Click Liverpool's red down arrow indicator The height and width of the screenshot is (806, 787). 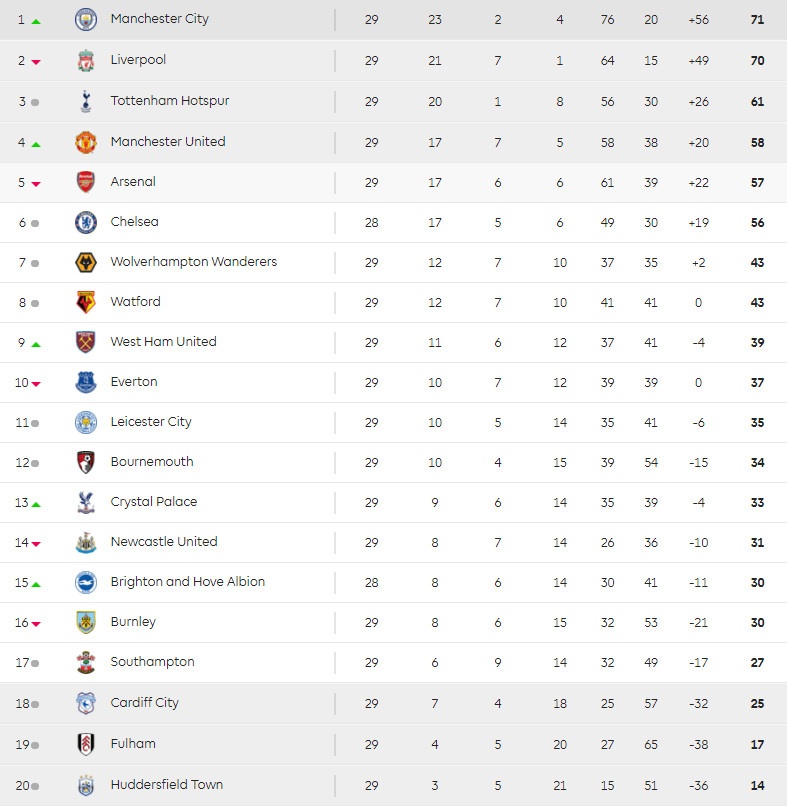(36, 62)
